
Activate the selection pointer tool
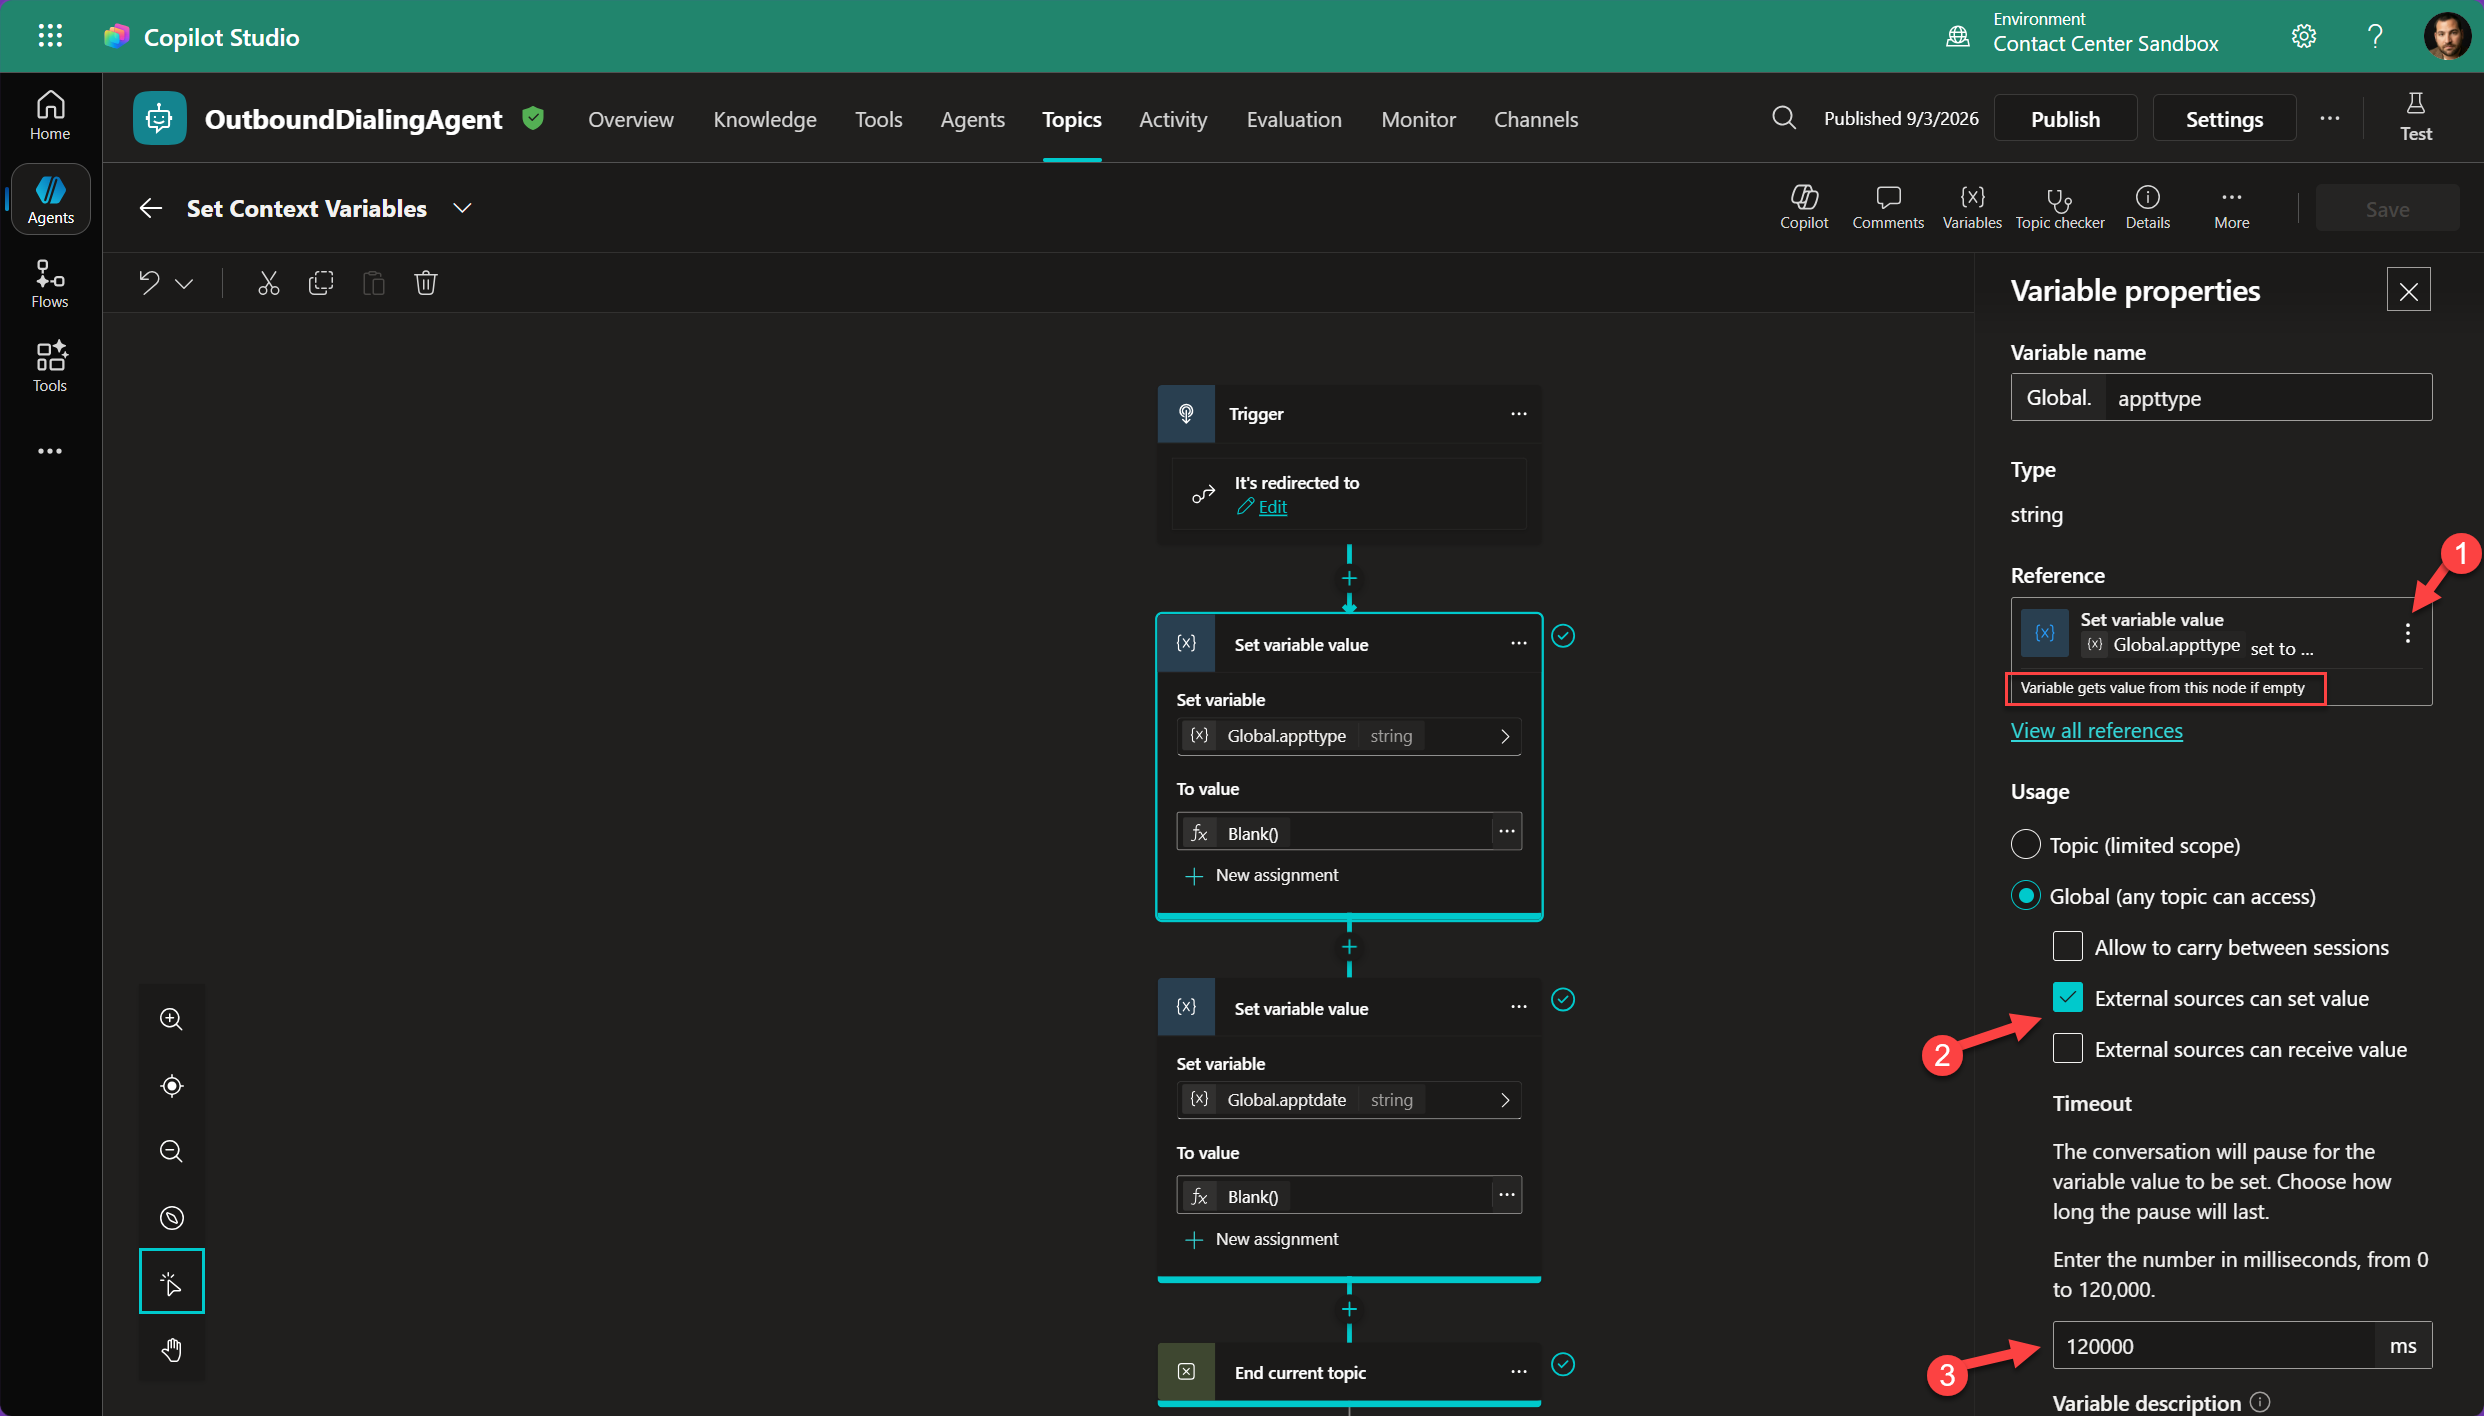(x=172, y=1281)
